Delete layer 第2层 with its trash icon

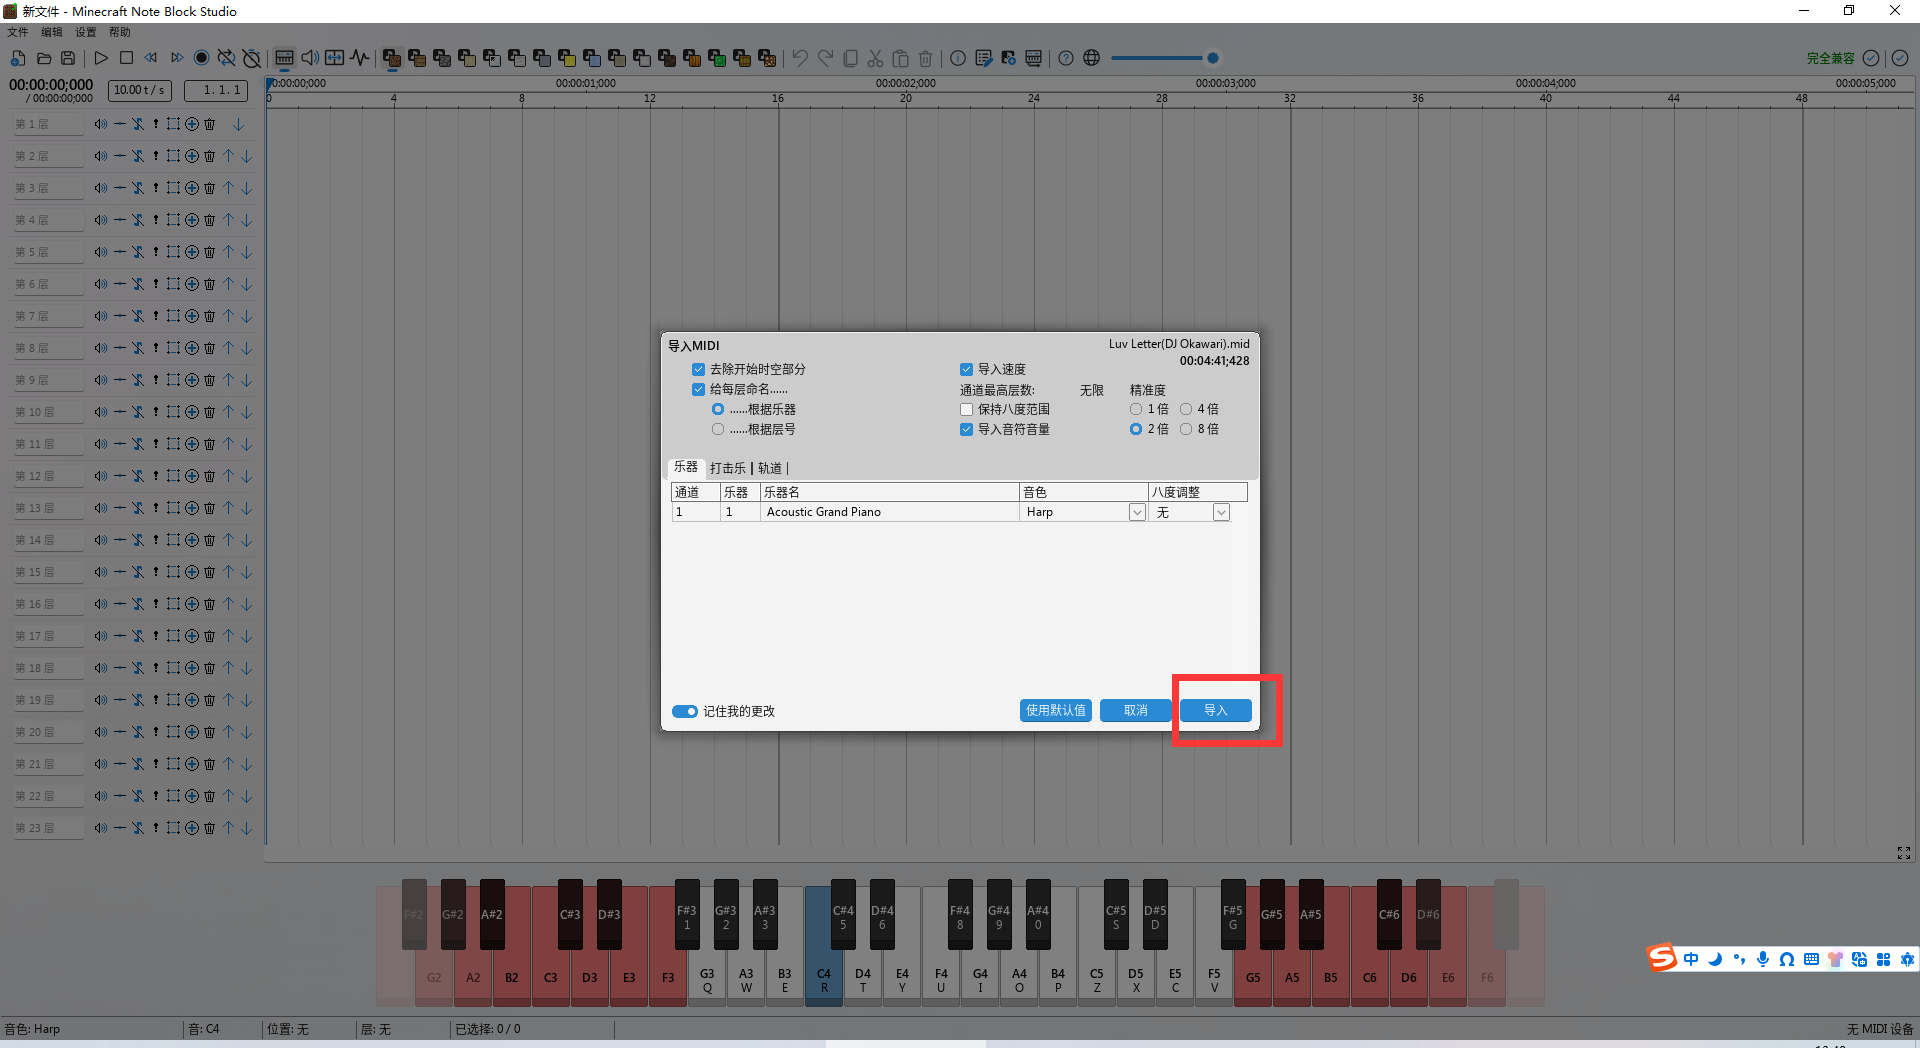[x=209, y=156]
